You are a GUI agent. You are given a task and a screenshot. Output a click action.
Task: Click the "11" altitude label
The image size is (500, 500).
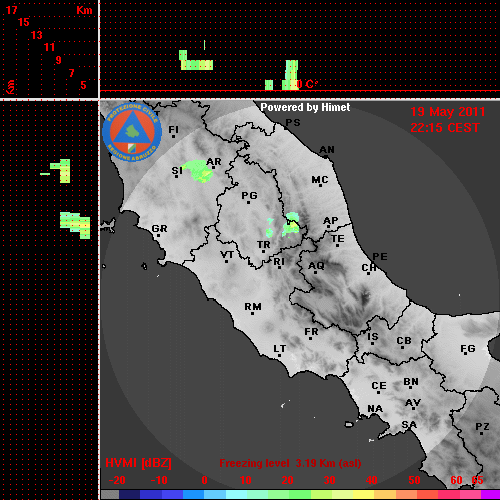[x=49, y=47]
